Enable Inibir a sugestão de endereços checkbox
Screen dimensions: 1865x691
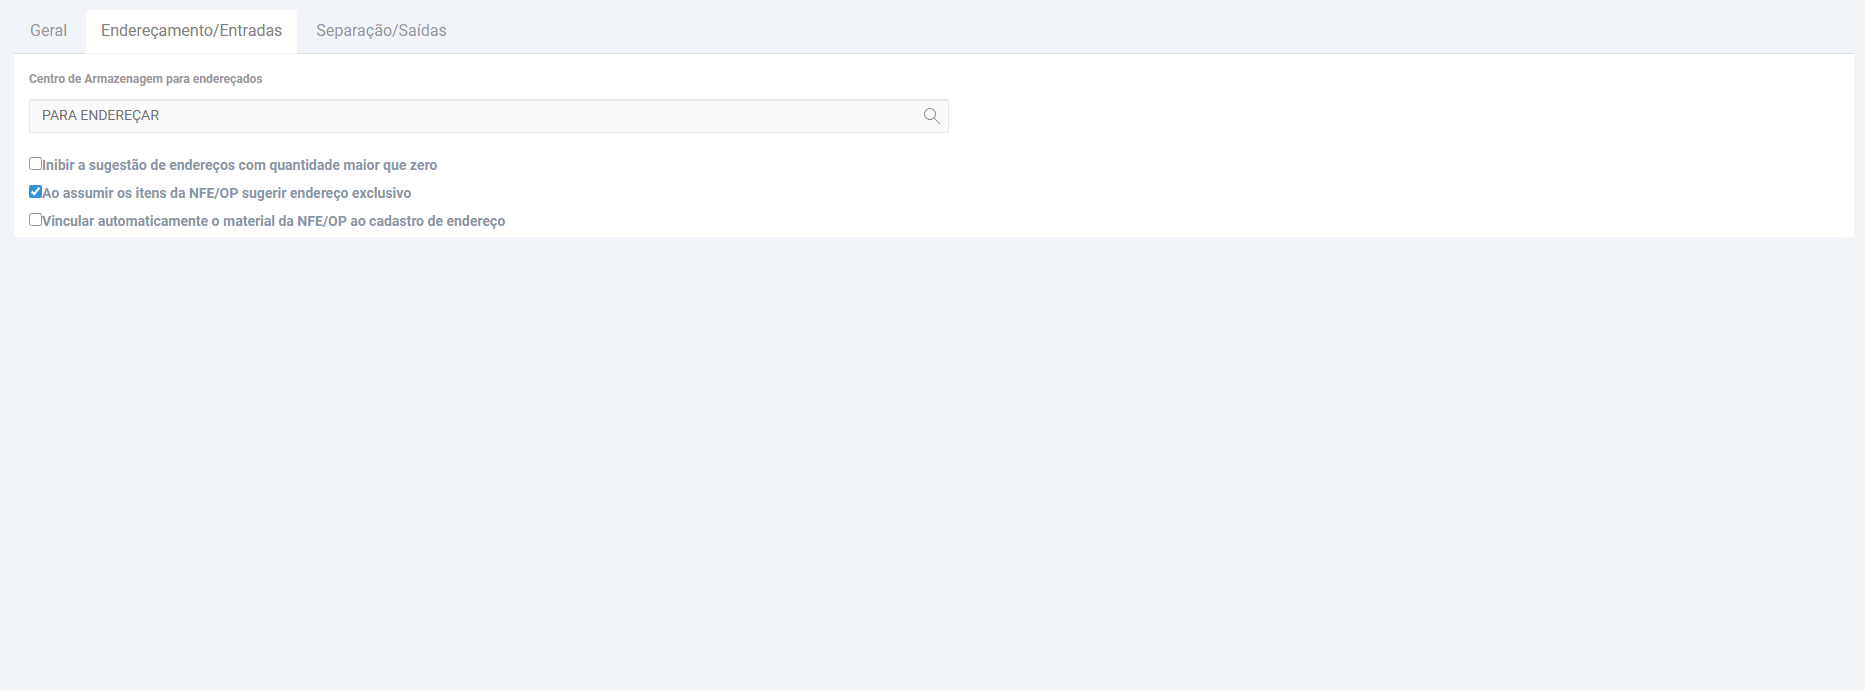pos(35,164)
